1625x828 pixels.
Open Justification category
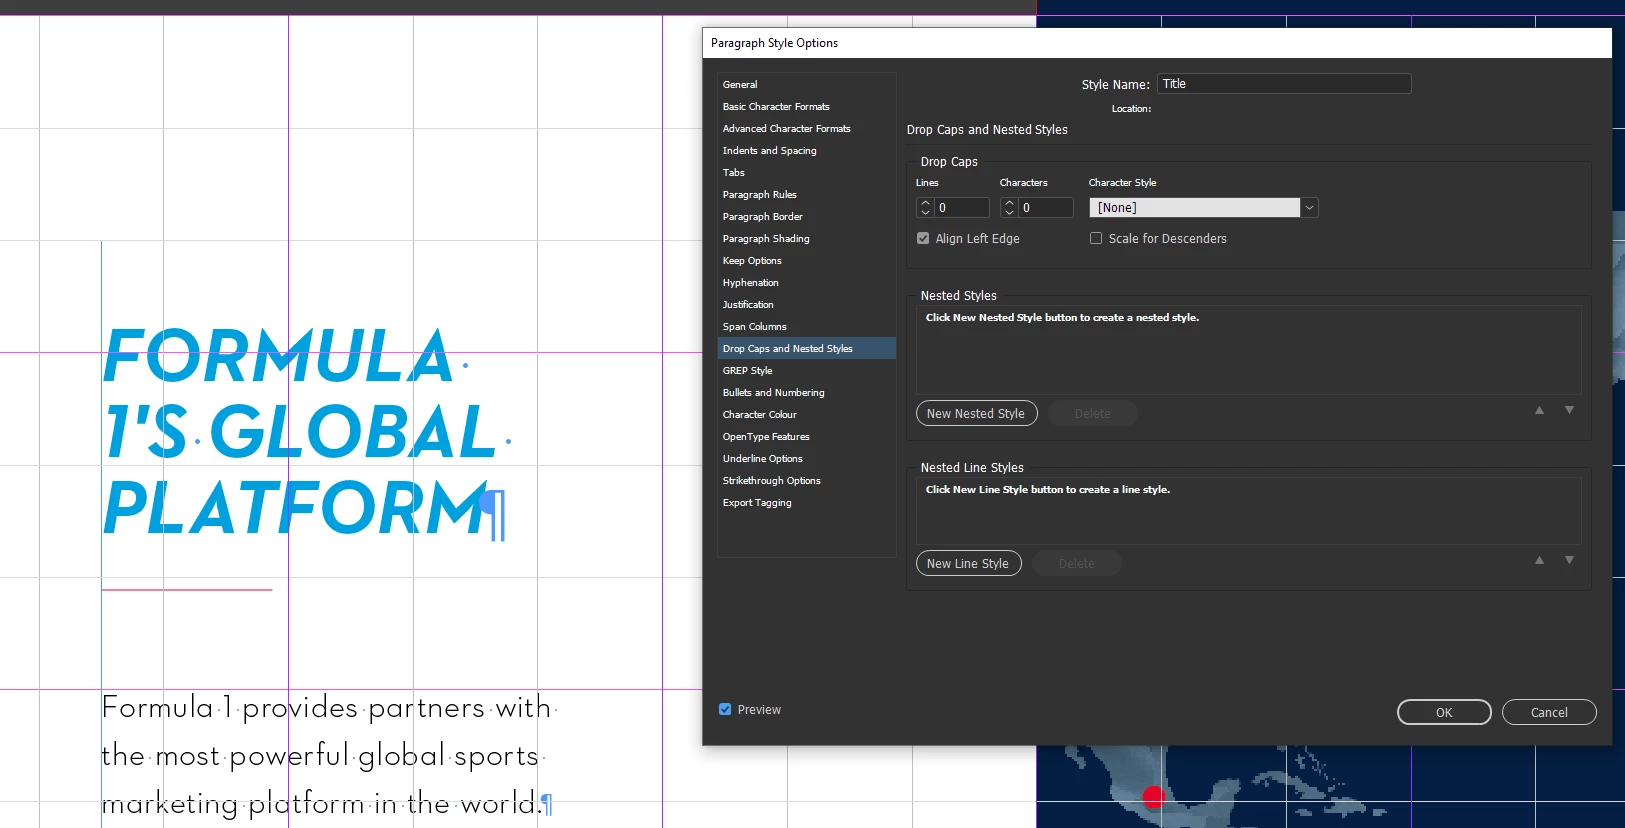pos(806,305)
